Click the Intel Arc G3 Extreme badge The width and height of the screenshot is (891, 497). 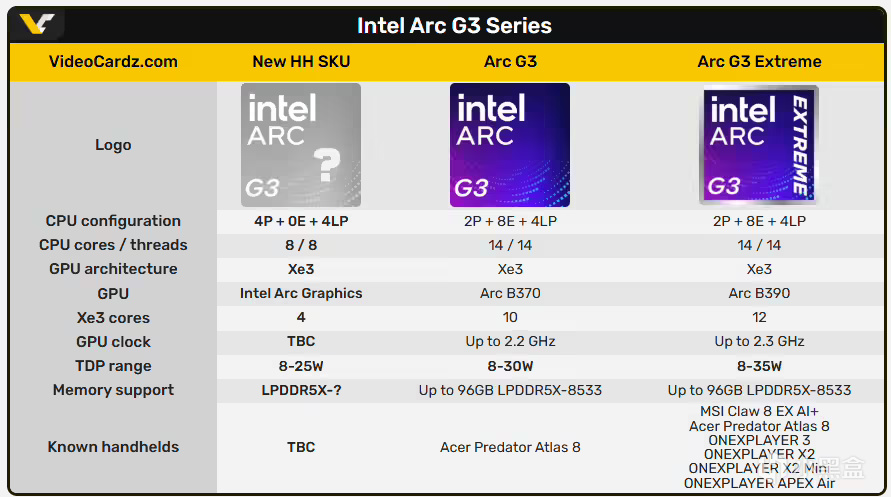759,145
